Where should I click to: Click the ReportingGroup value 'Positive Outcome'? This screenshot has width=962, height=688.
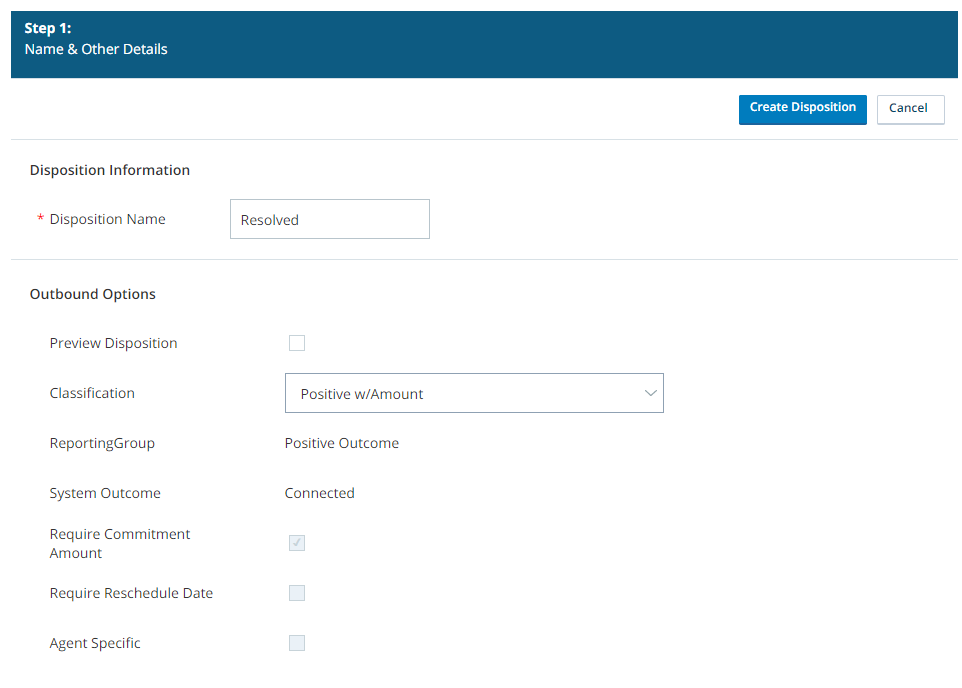pyautogui.click(x=341, y=442)
